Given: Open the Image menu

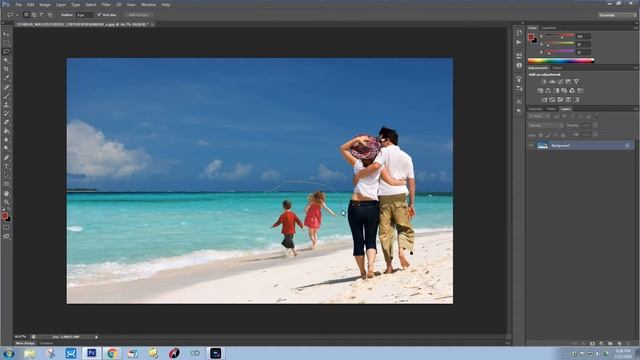Looking at the screenshot, I should pos(45,4).
